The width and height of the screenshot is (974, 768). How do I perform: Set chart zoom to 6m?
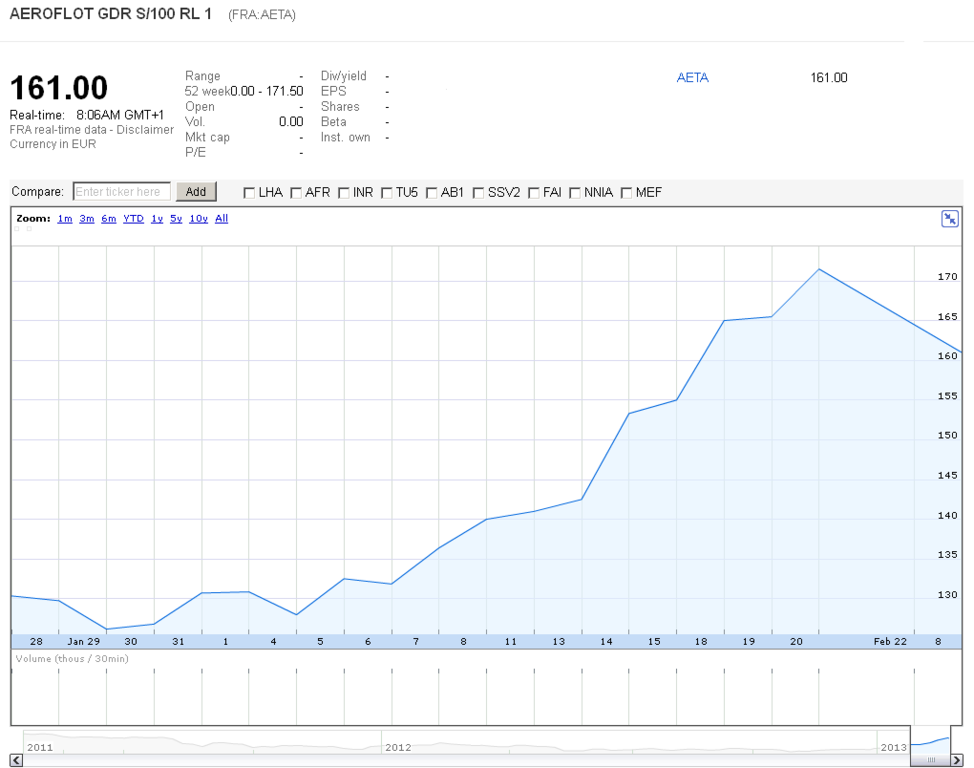pos(109,219)
